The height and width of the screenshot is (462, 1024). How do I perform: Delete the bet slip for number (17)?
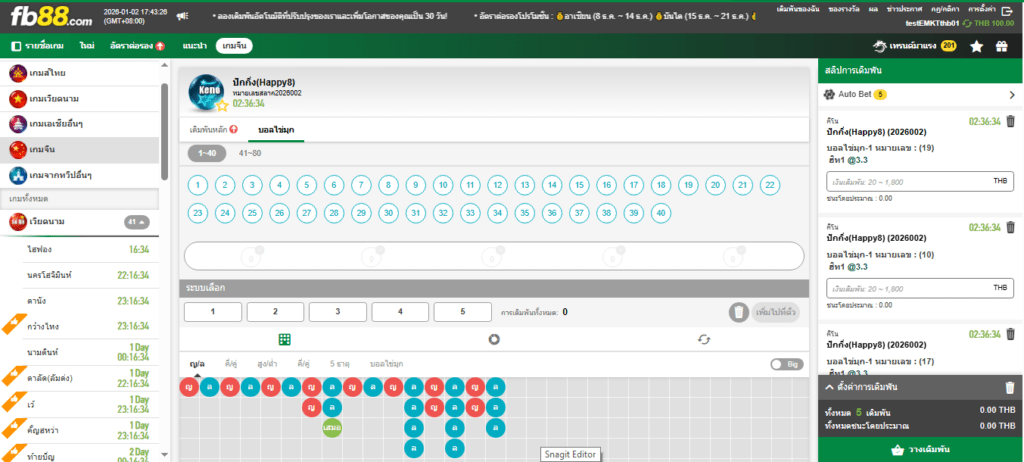click(x=1010, y=334)
